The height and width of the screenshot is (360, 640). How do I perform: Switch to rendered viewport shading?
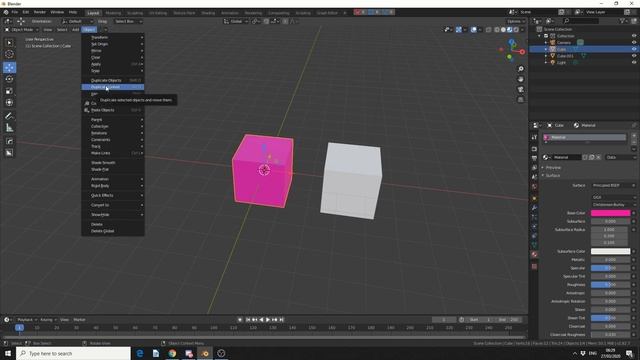pyautogui.click(x=516, y=30)
